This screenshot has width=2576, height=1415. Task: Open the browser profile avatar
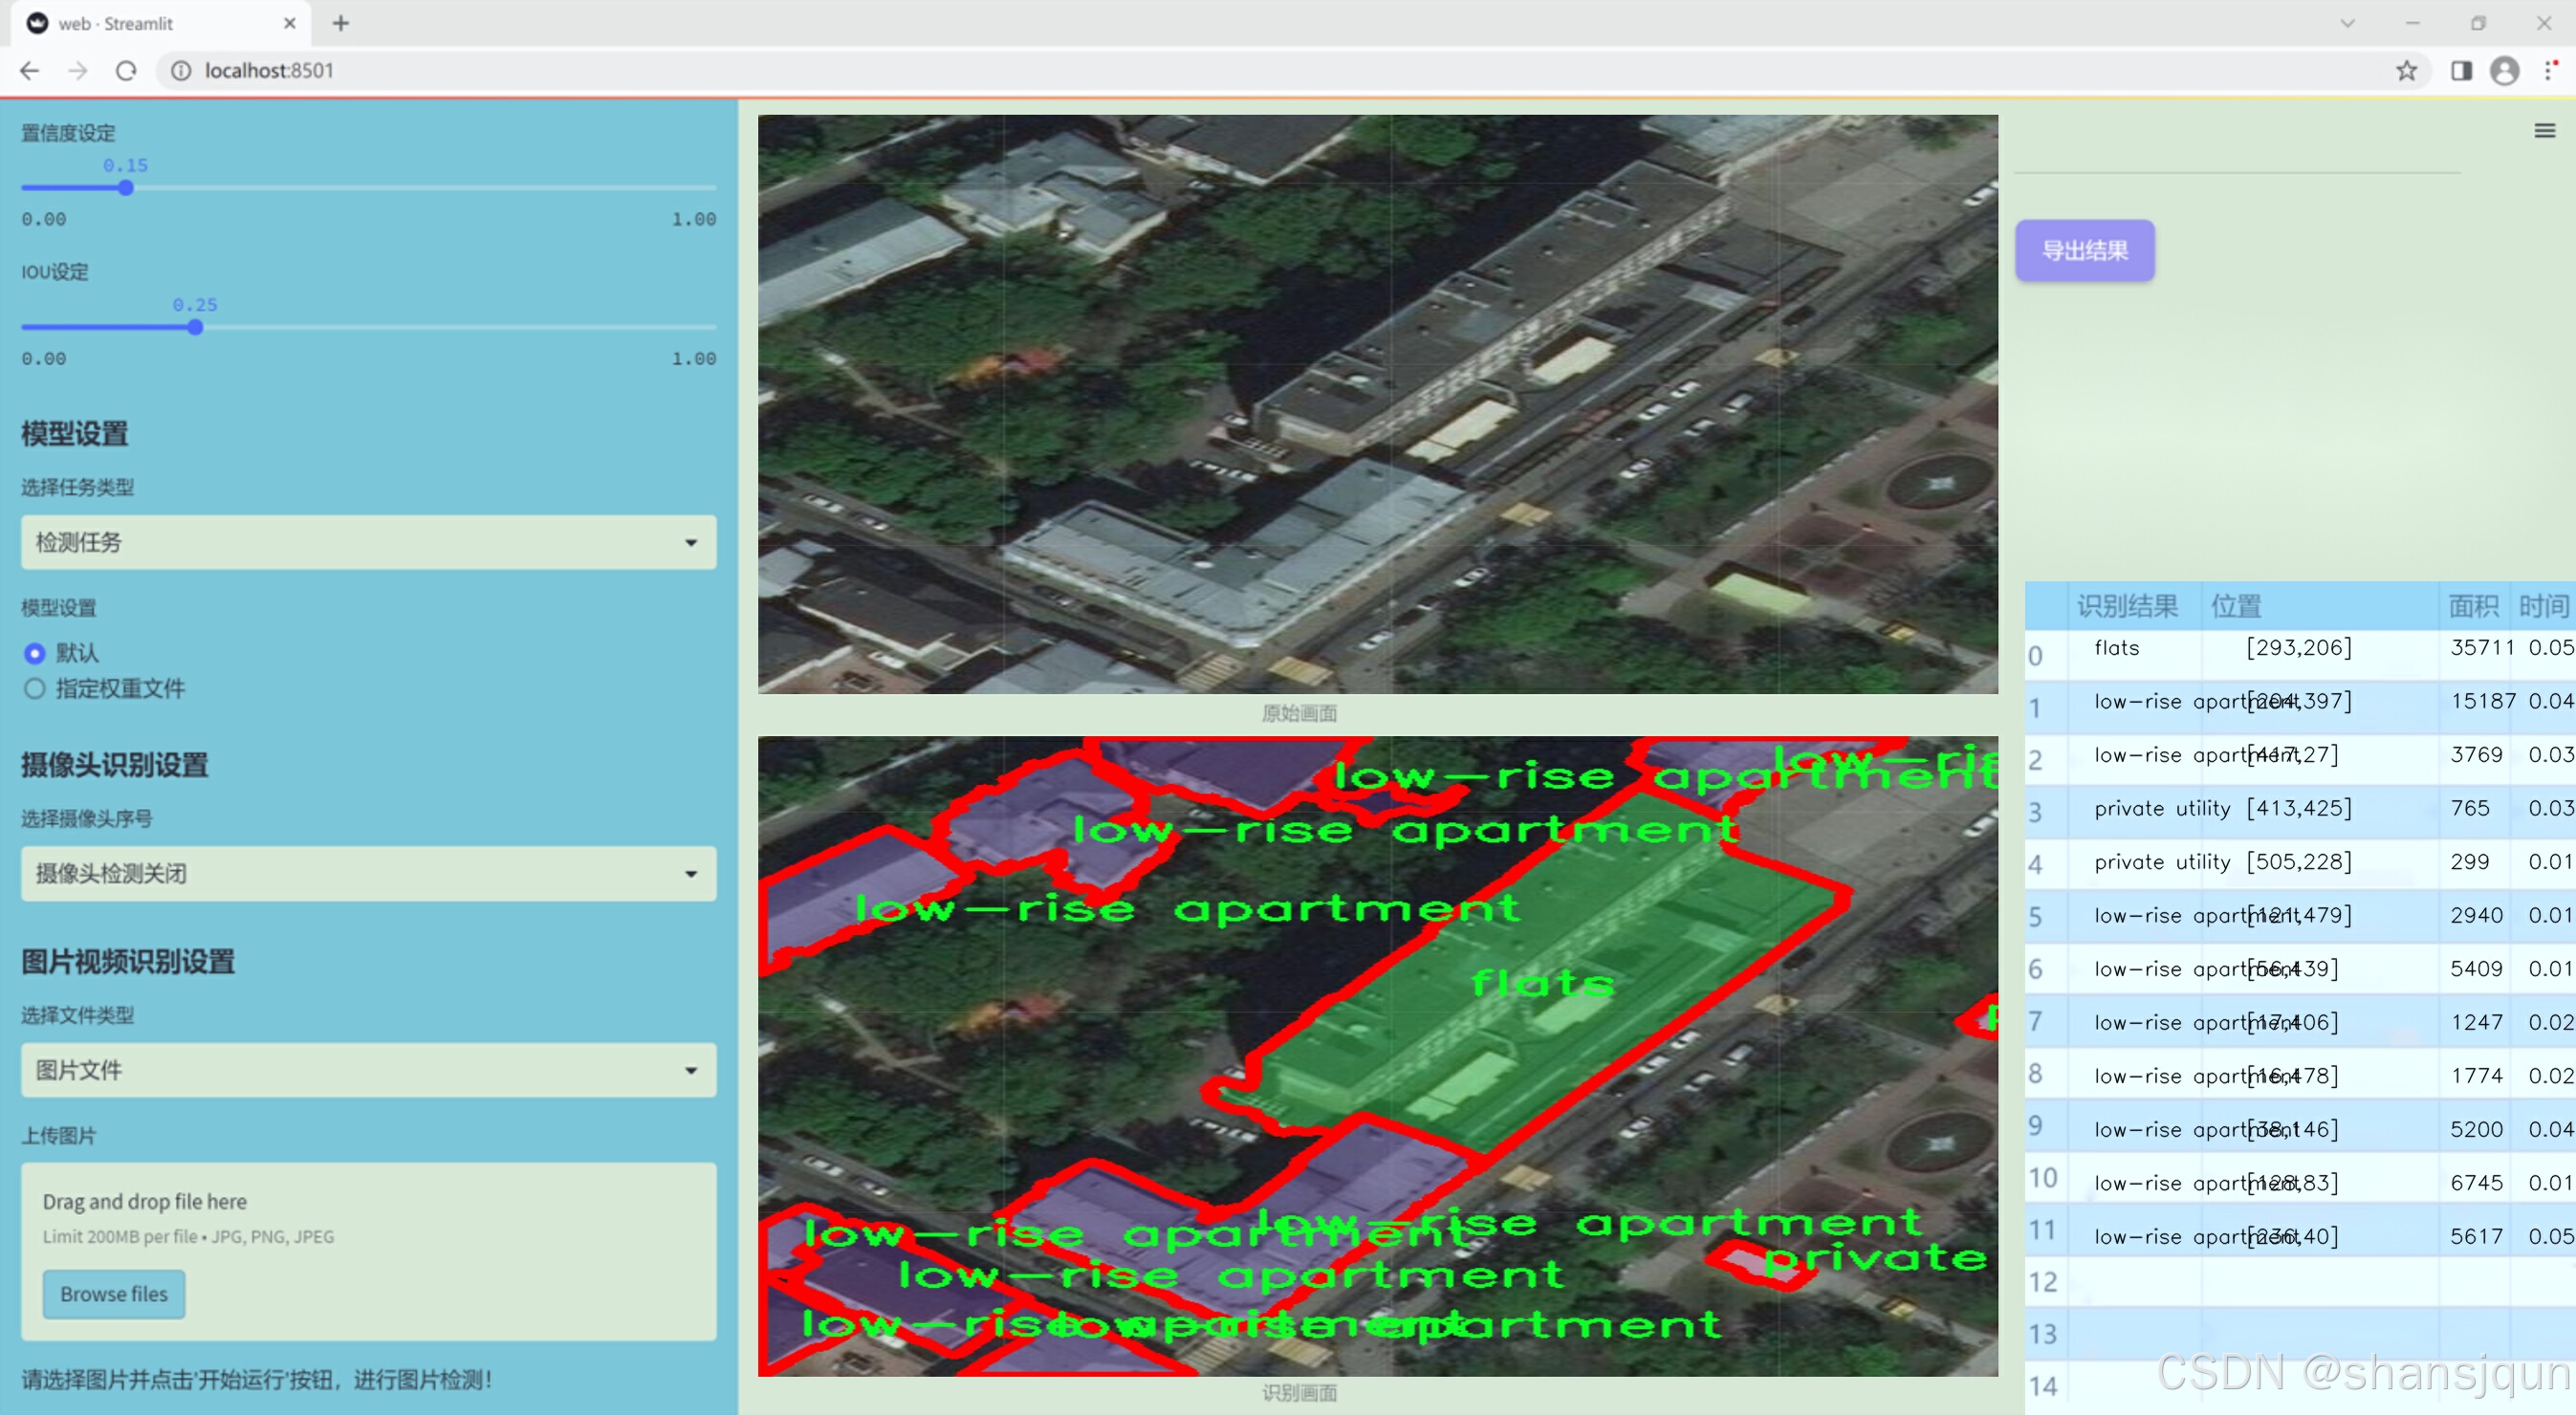point(2504,71)
